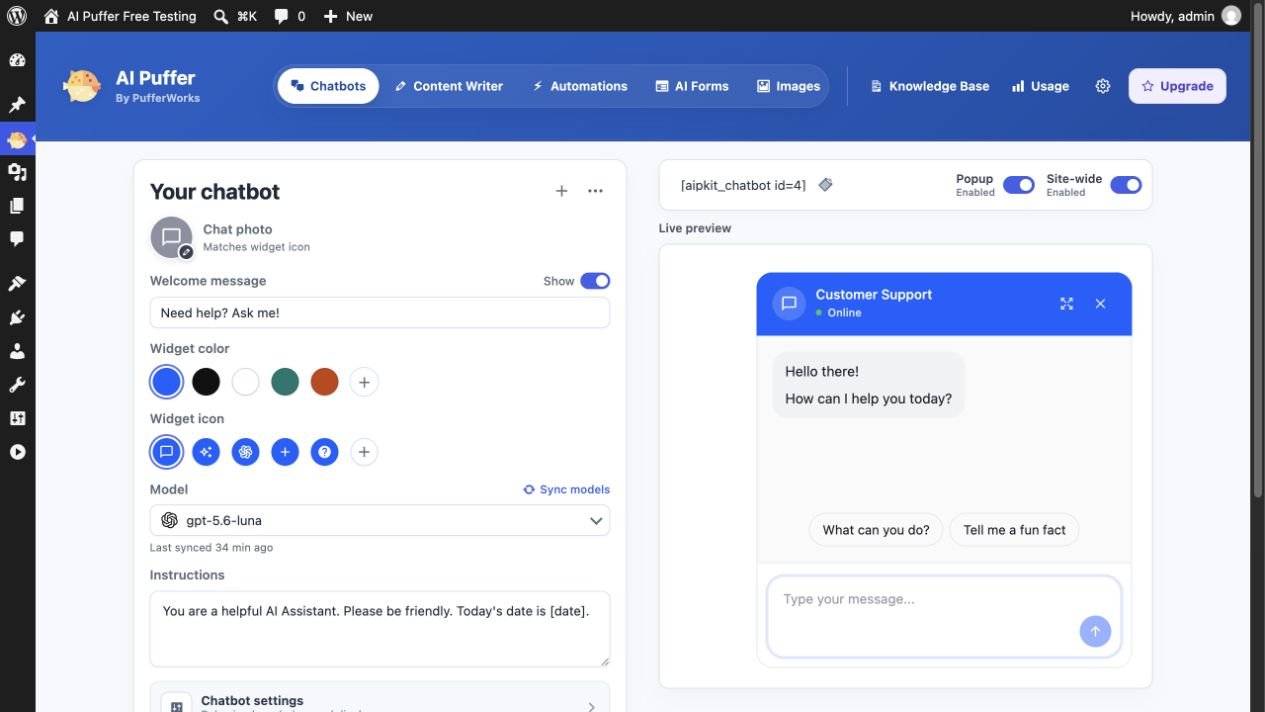Toggle the Welcome message Show switch
This screenshot has height=712, width=1265.
click(x=595, y=281)
